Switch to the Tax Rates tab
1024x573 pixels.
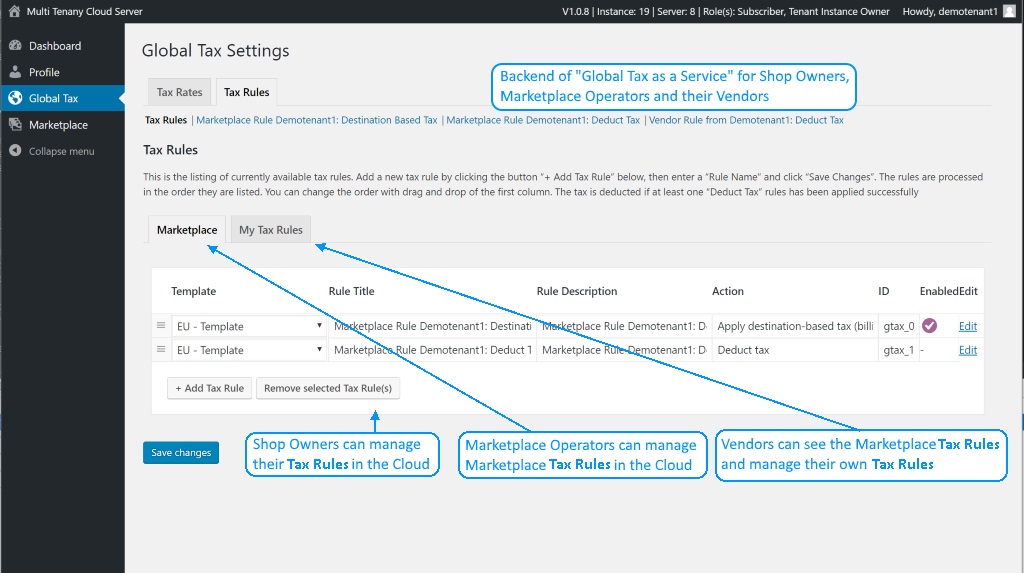179,92
